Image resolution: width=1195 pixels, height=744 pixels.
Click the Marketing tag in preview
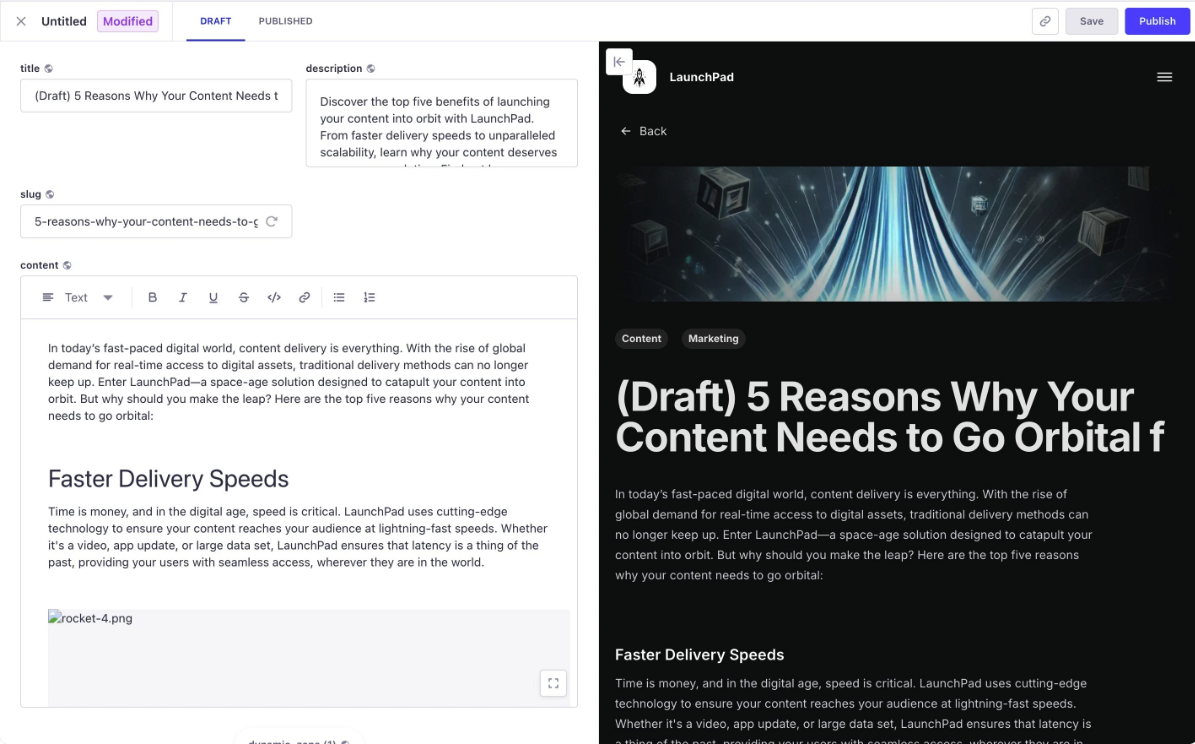click(713, 338)
